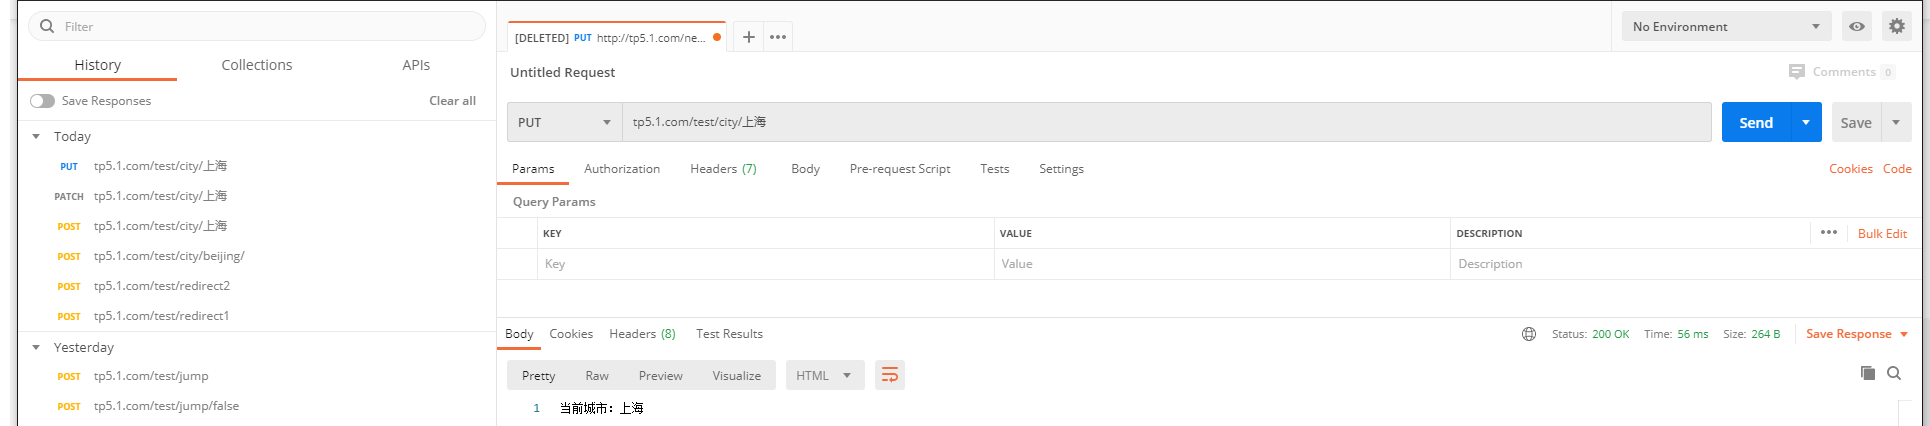The height and width of the screenshot is (426, 1930).
Task: Switch to the Preview response view
Action: [x=661, y=375]
